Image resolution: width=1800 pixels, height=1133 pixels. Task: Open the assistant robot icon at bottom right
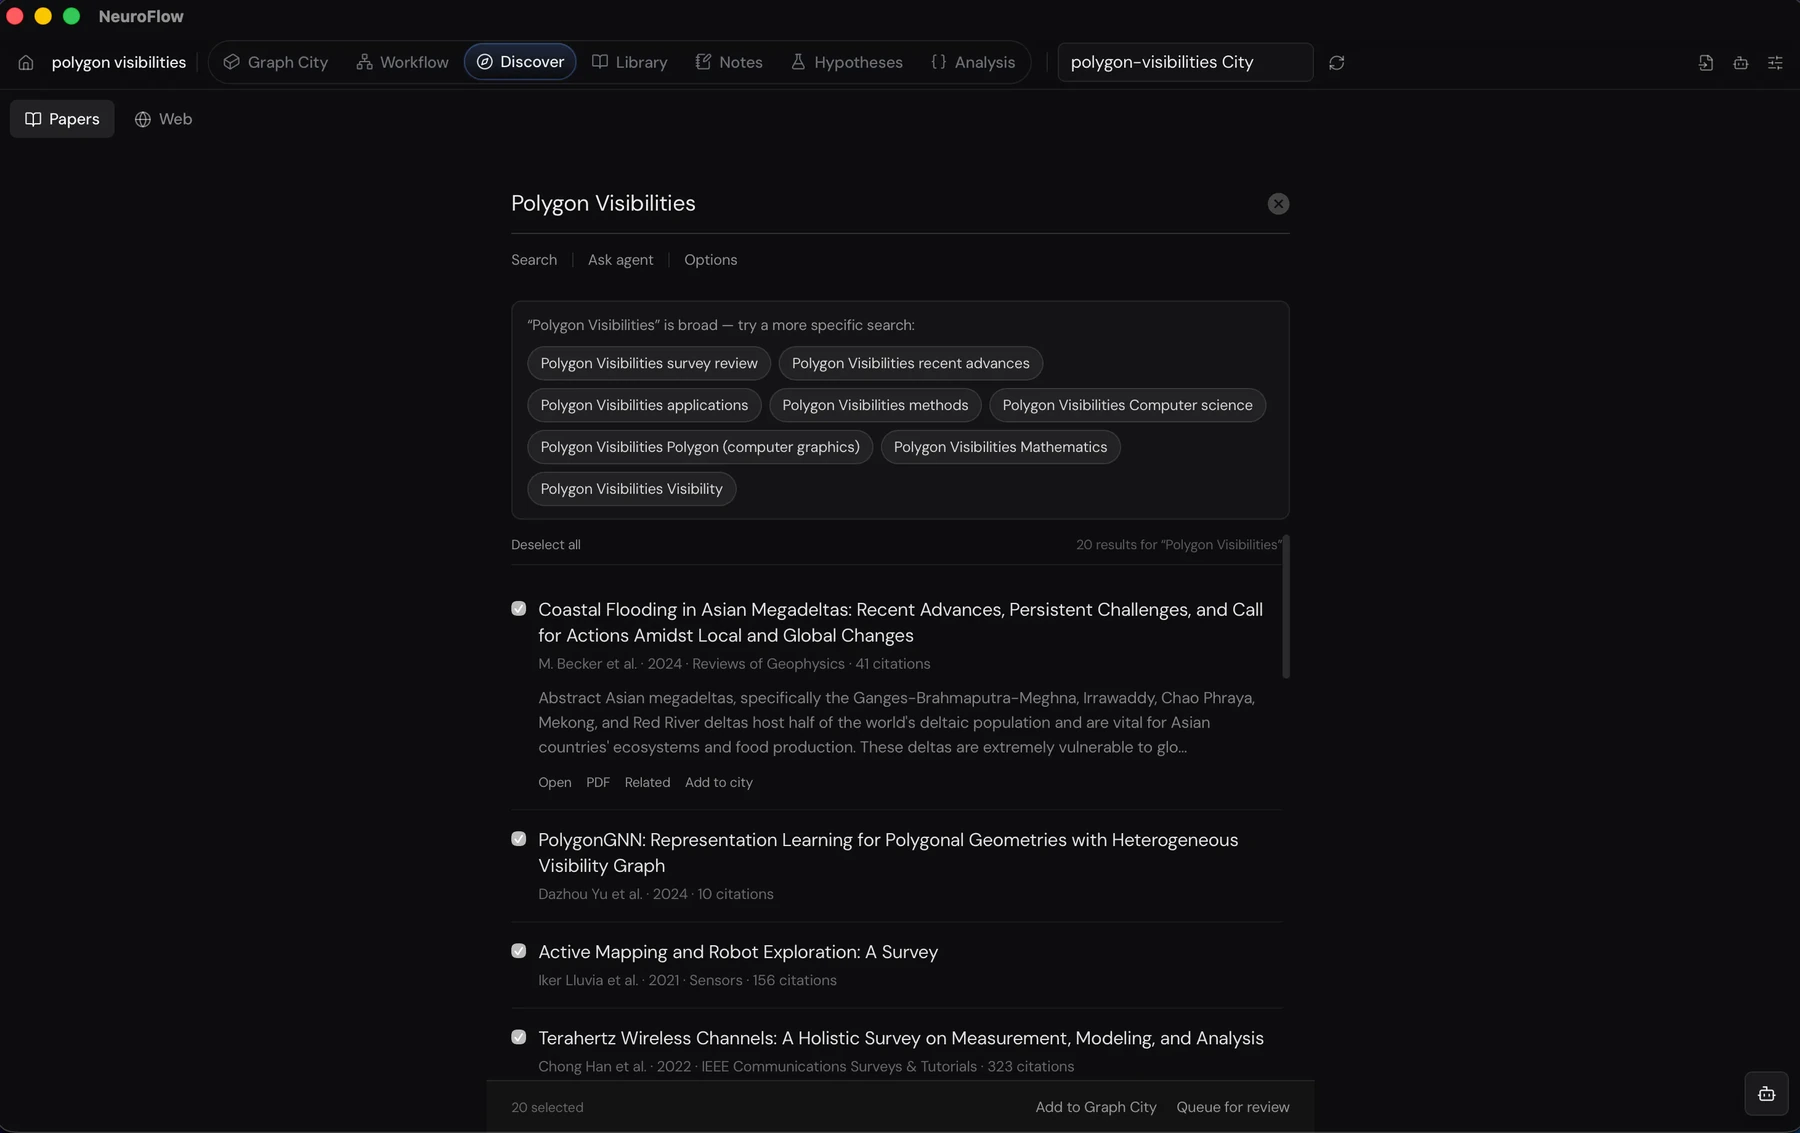coord(1766,1093)
